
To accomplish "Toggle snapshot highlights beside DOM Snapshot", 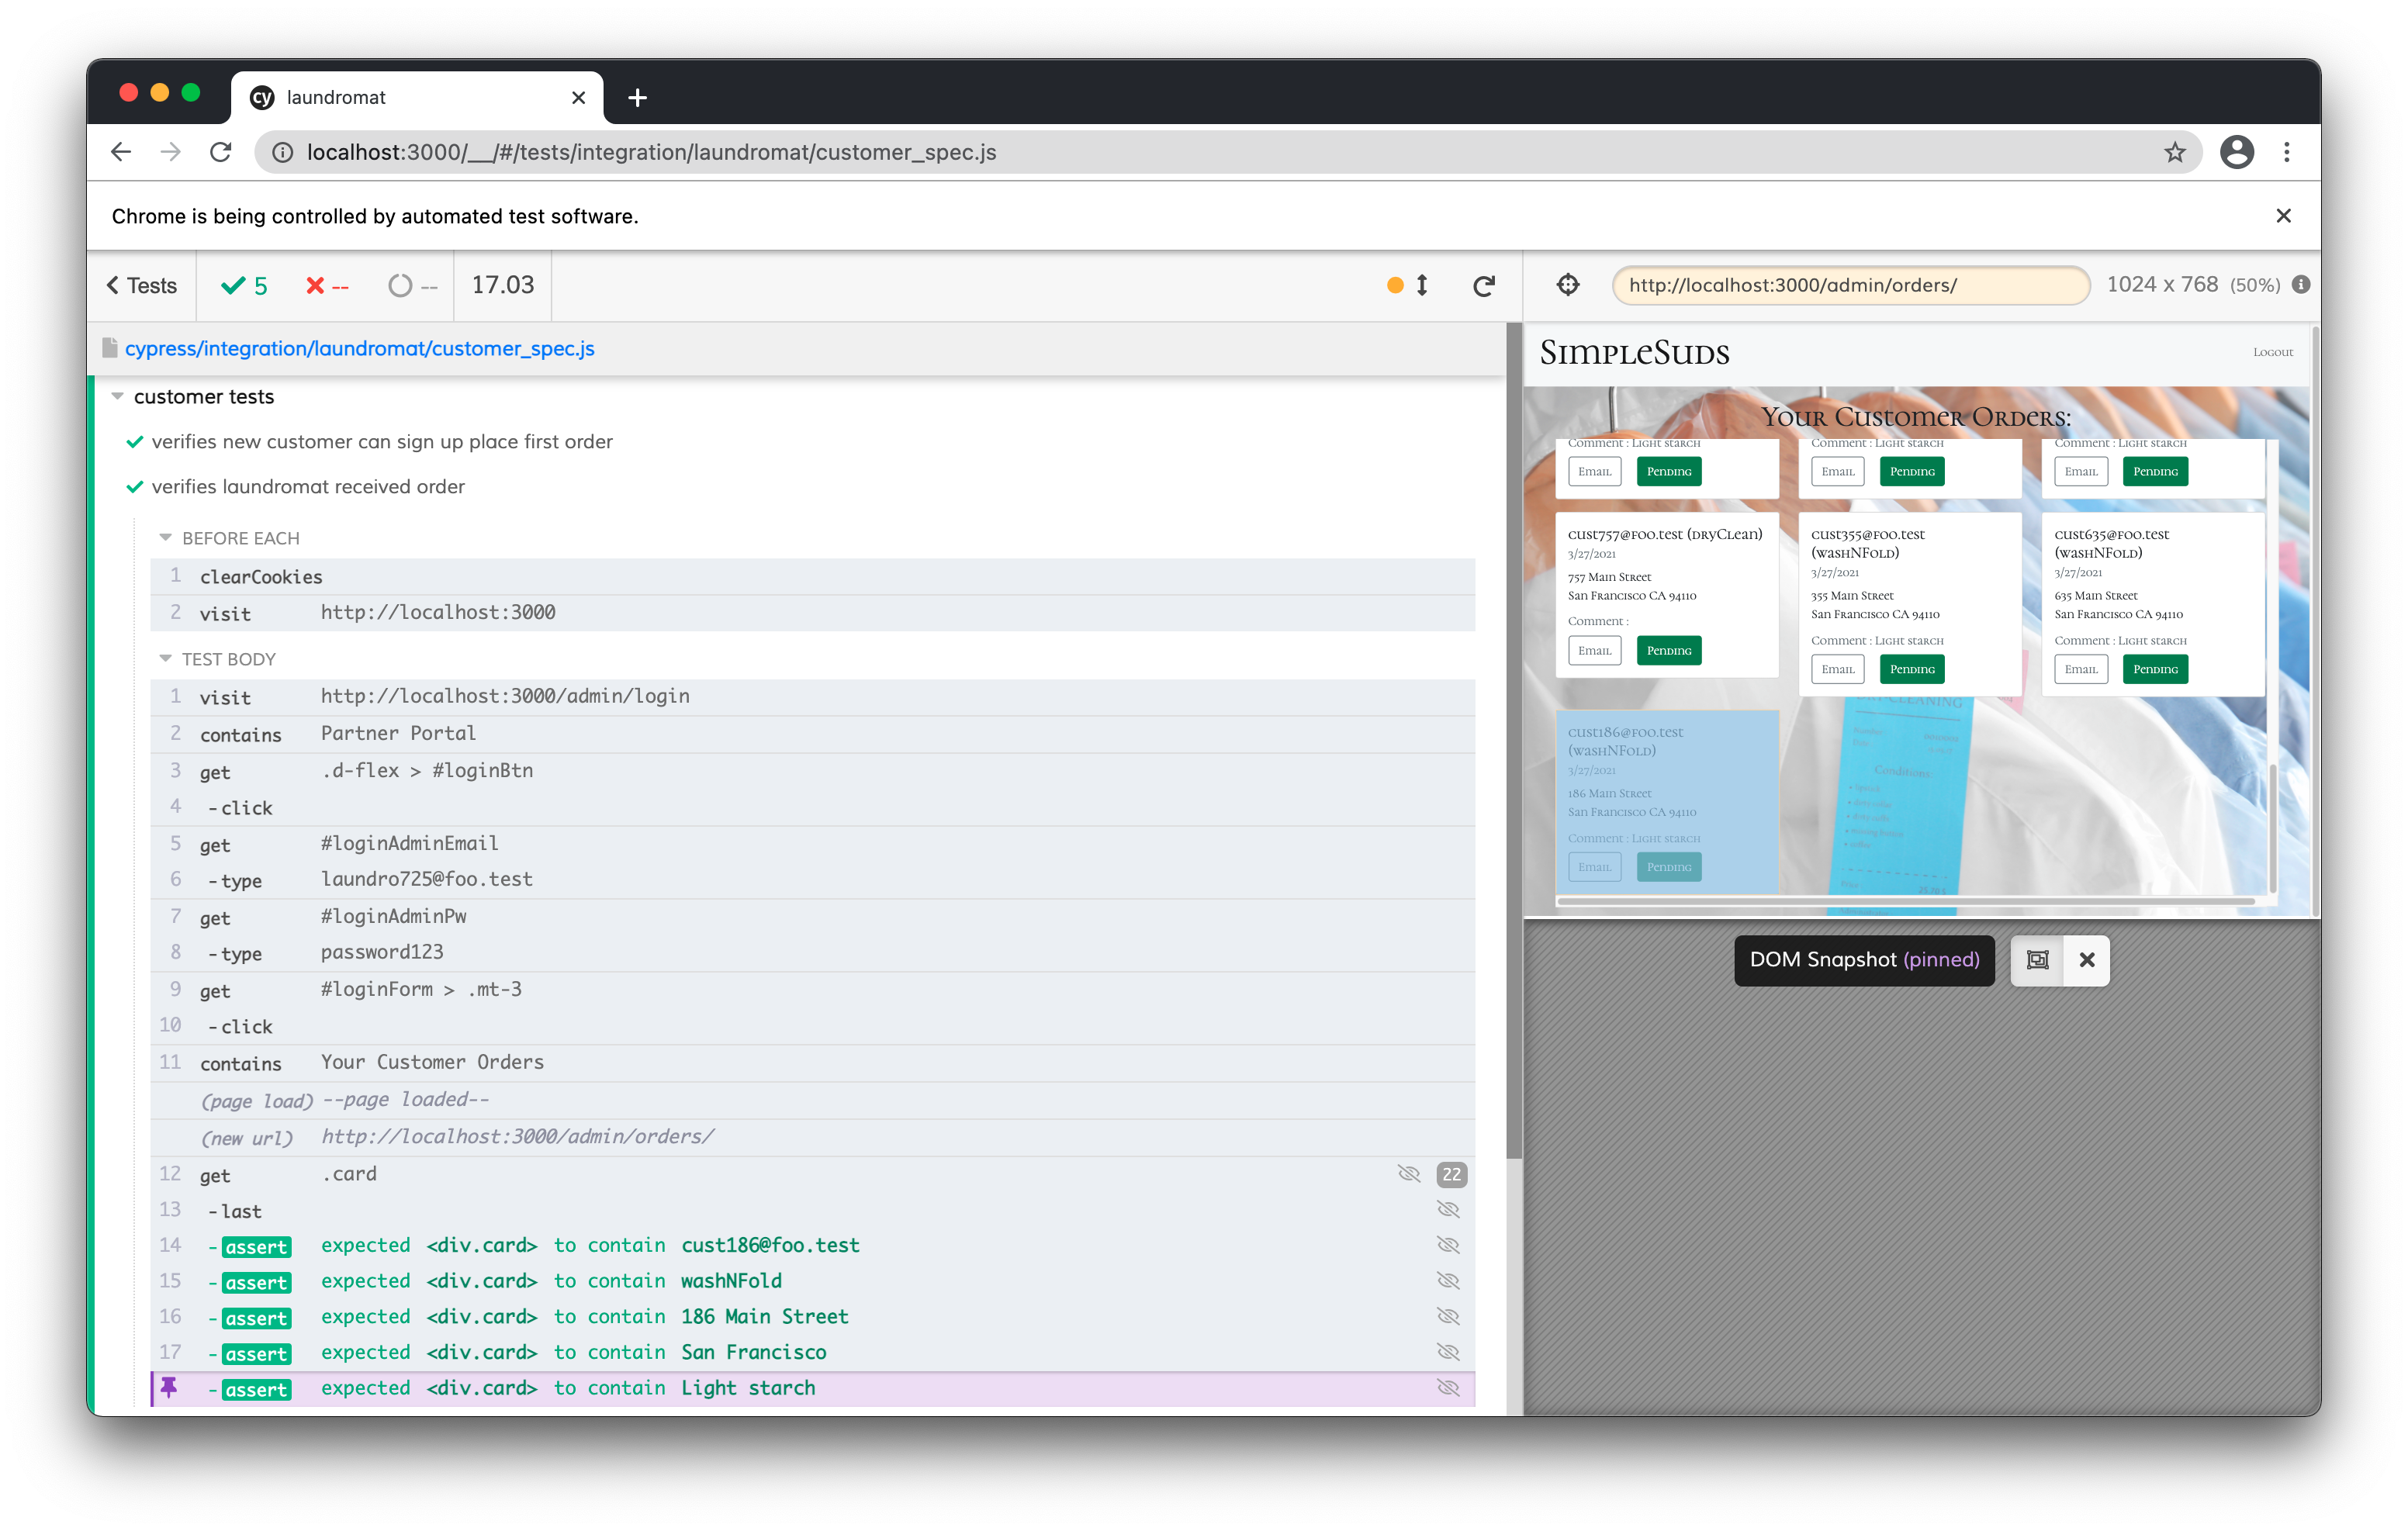I will 2036,960.
